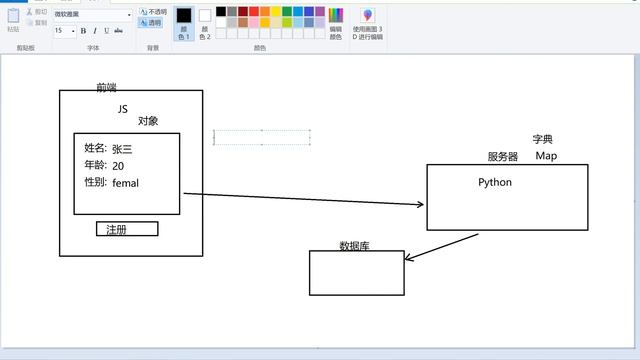Click the 性别: label on the canvas
Screen dimensions: 640x360
click(95, 182)
